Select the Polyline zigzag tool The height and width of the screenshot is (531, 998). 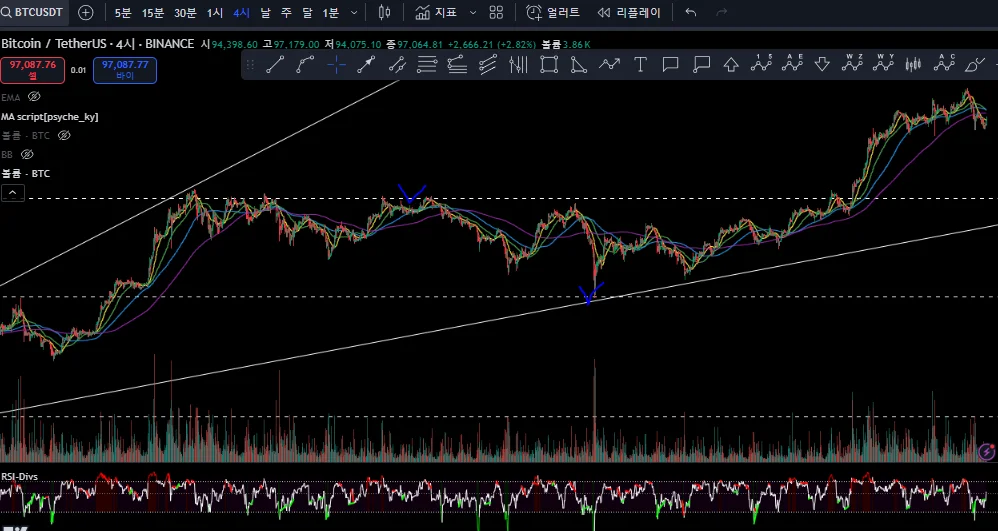point(609,64)
